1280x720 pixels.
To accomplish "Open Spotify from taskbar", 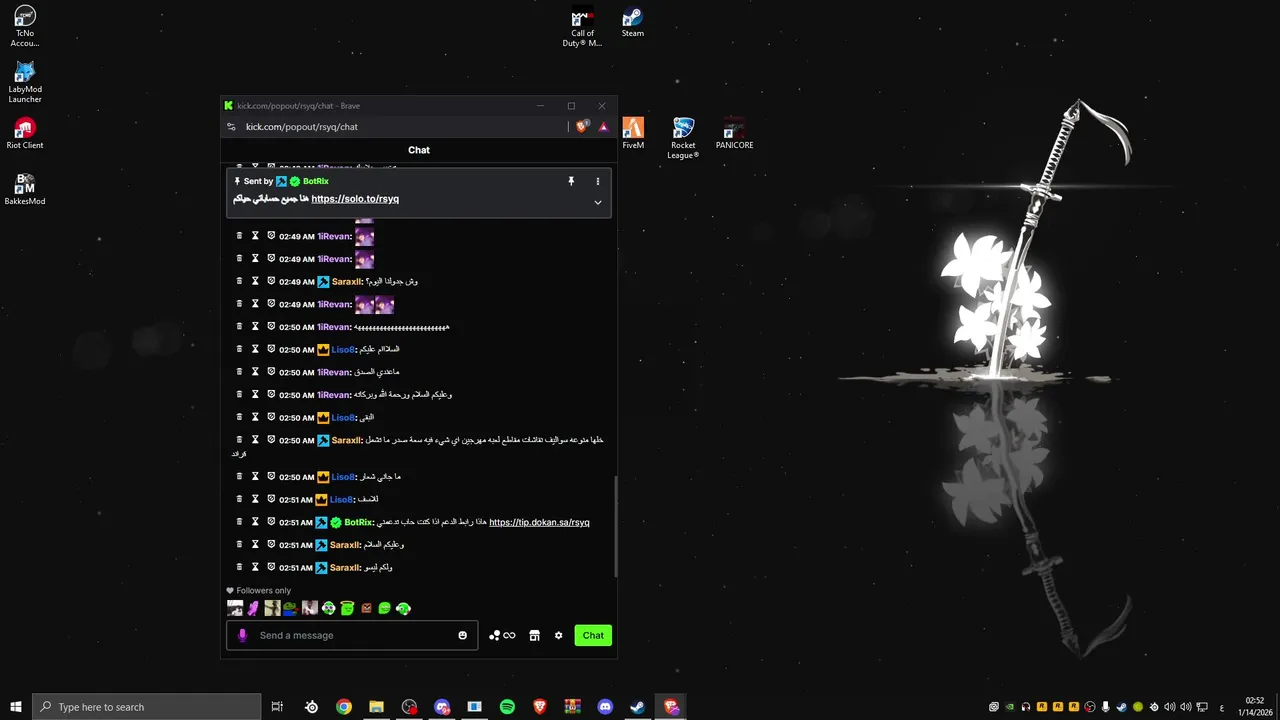I will pyautogui.click(x=507, y=707).
